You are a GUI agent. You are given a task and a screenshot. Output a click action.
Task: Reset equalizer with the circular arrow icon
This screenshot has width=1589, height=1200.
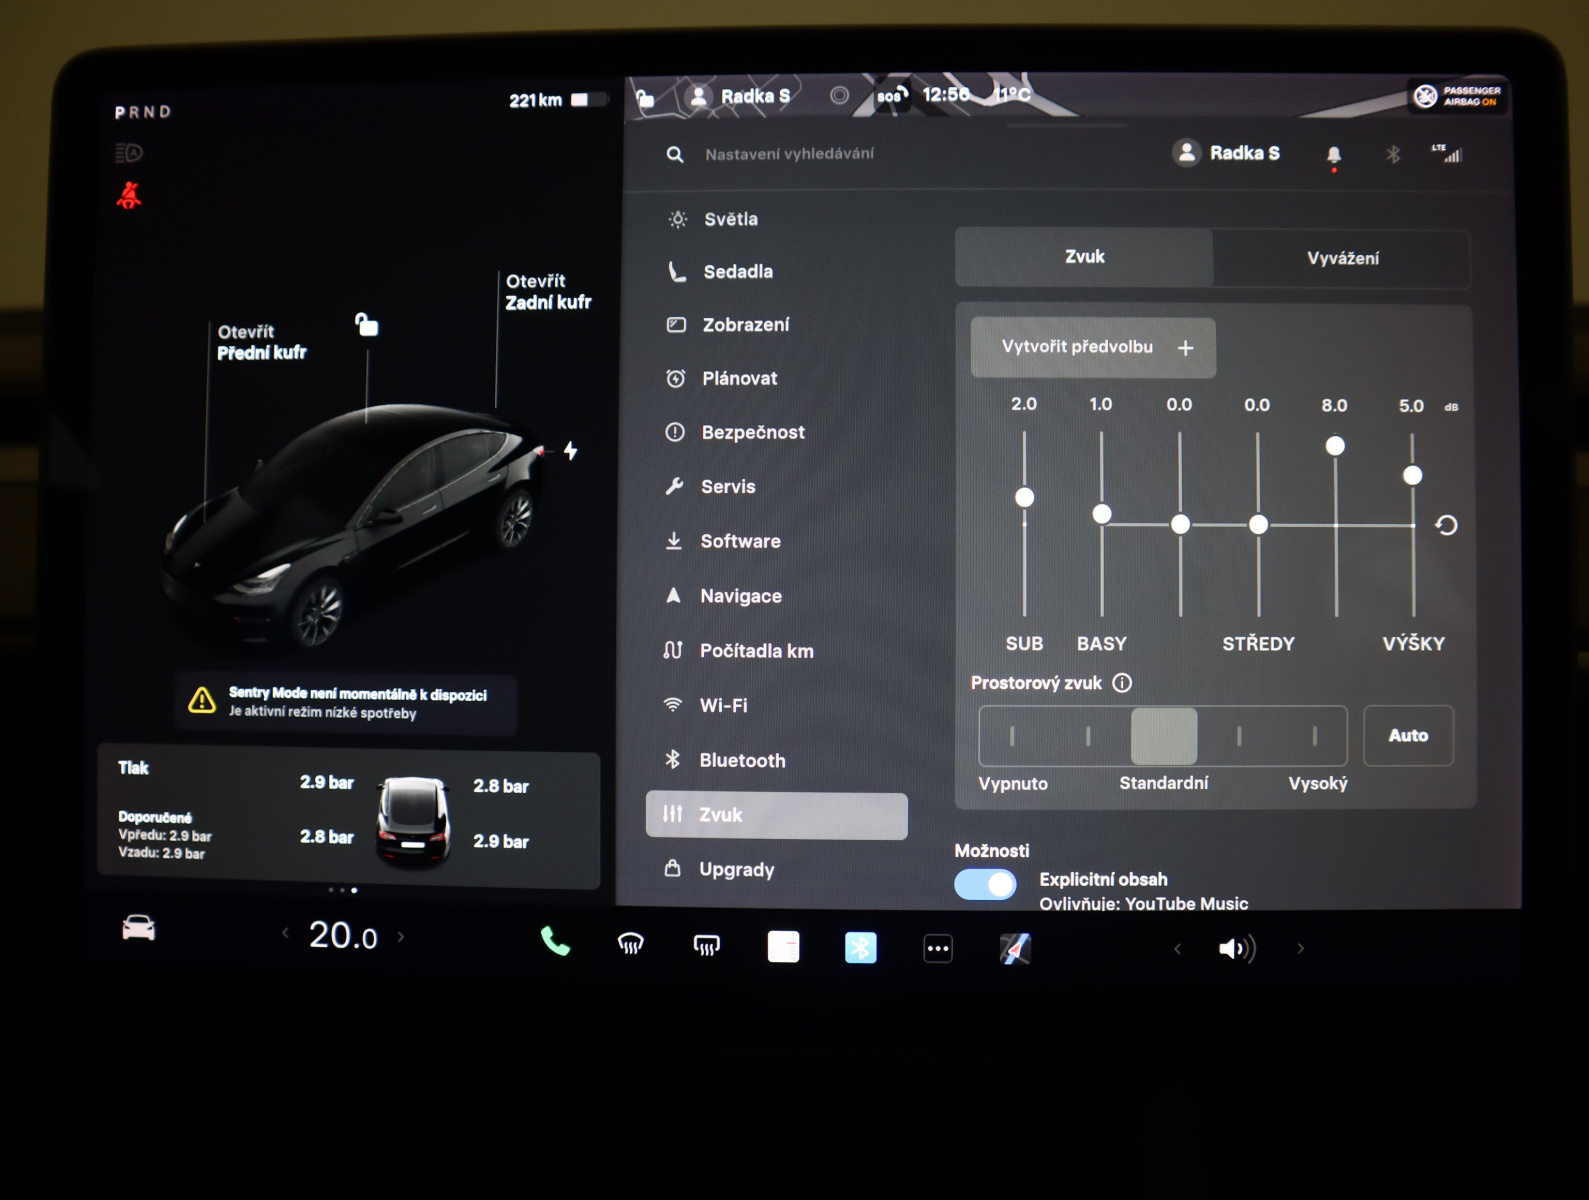1446,525
